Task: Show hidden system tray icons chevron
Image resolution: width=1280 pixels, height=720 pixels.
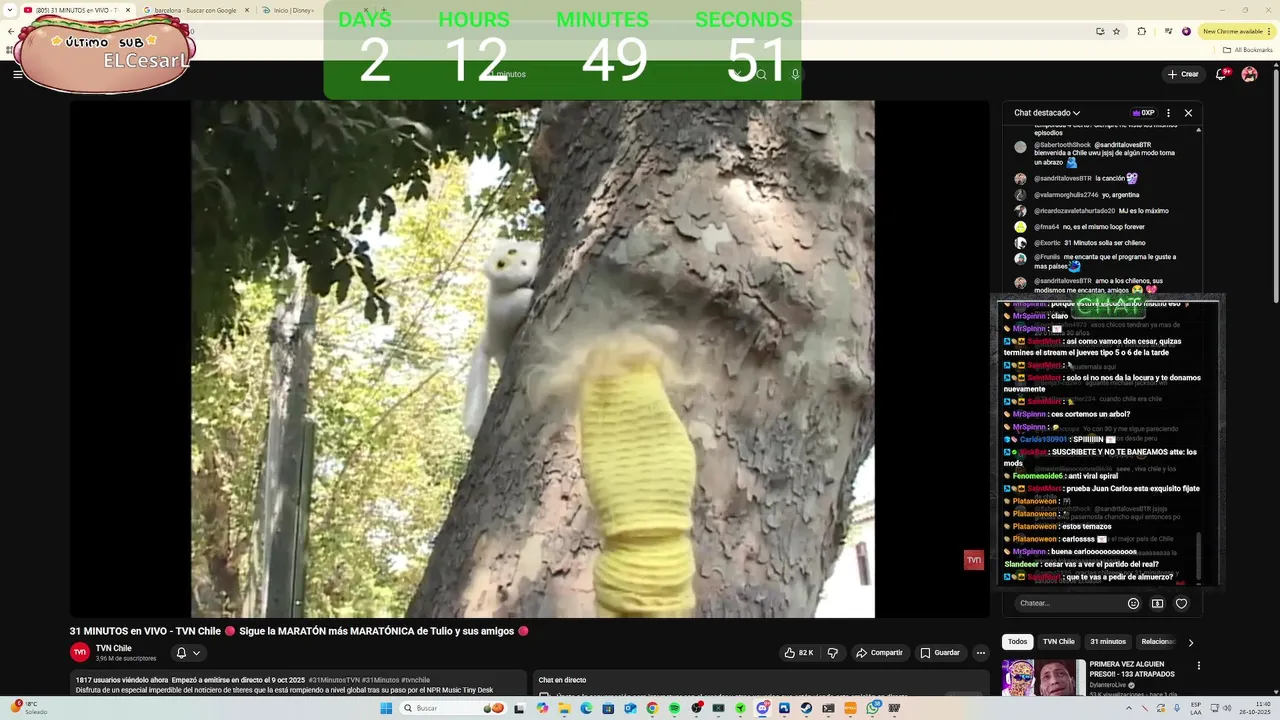Action: tap(1128, 708)
